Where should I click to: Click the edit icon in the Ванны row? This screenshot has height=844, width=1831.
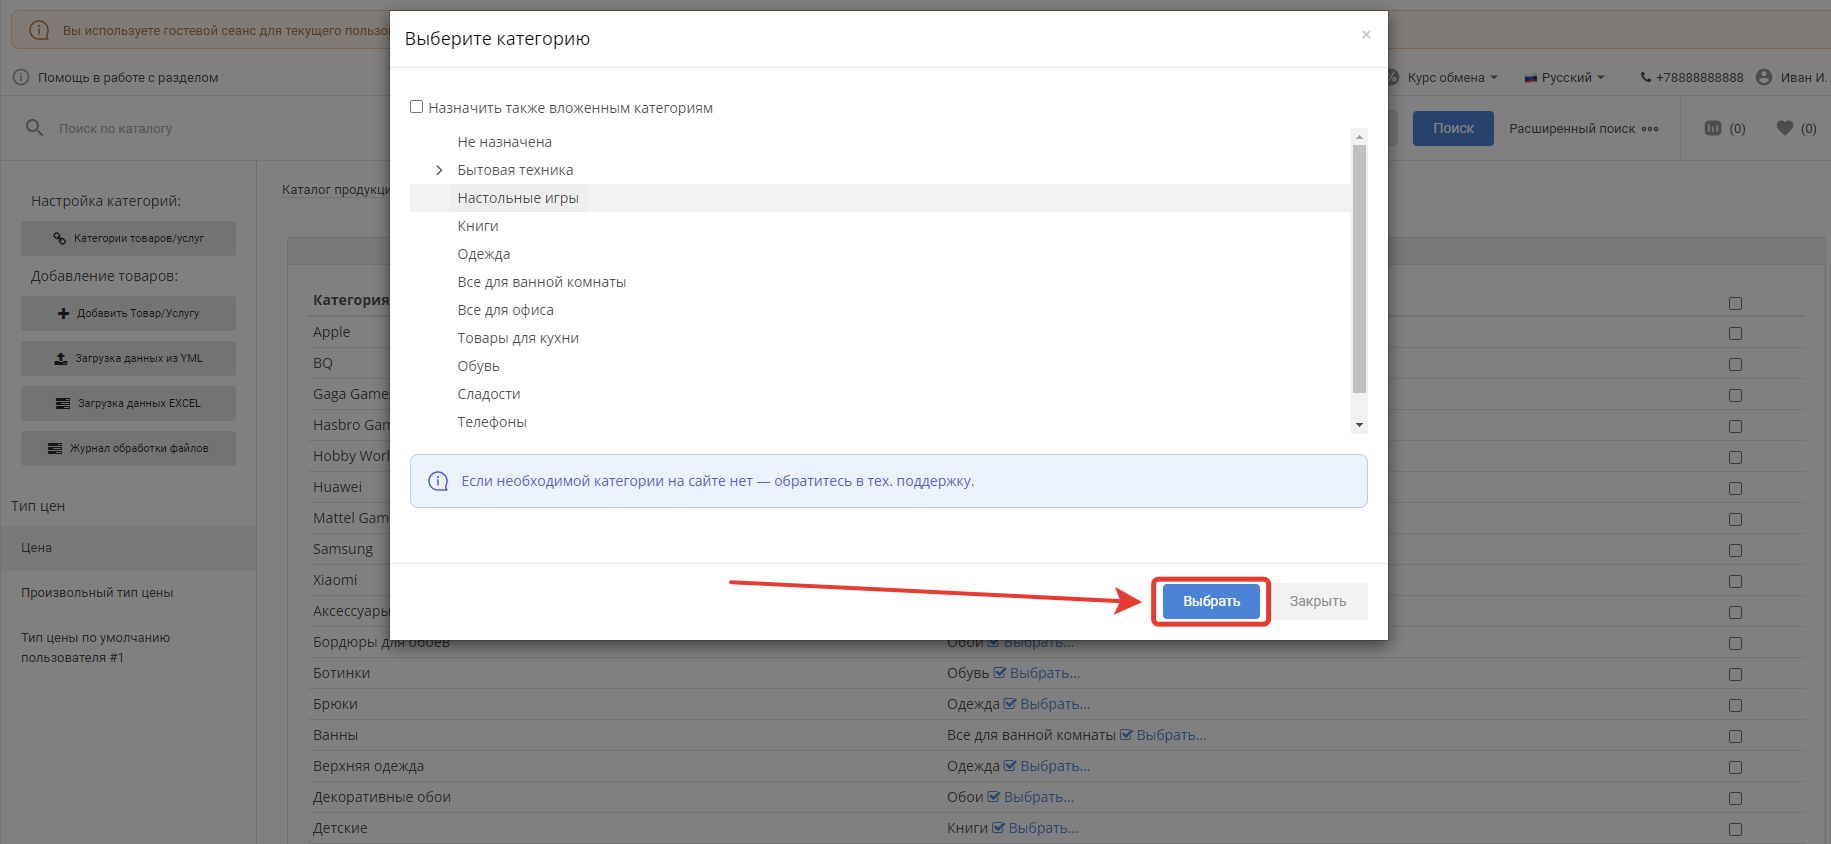point(1126,735)
